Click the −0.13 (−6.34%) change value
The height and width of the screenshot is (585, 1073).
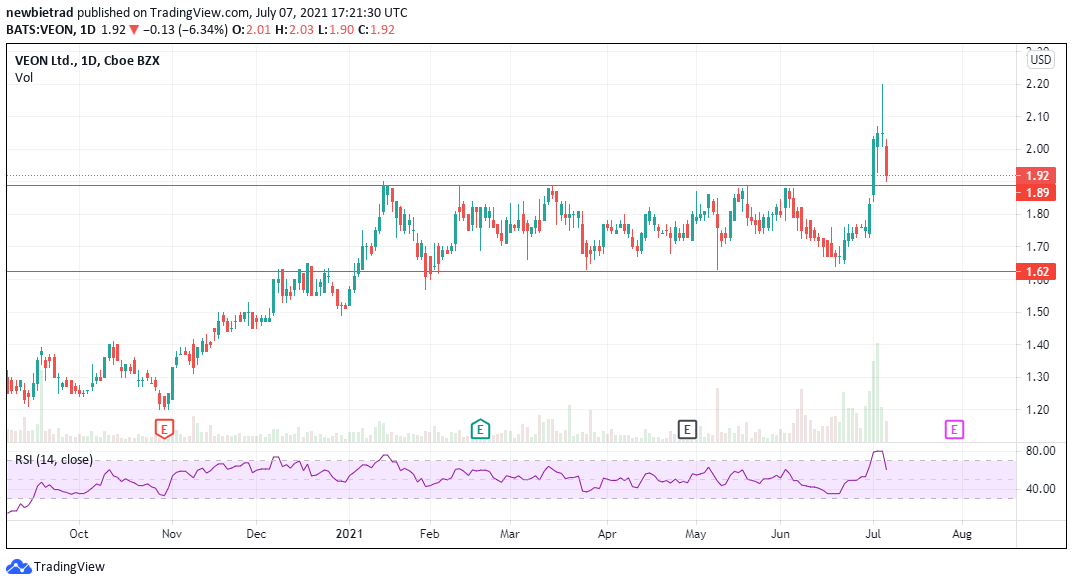pyautogui.click(x=185, y=29)
